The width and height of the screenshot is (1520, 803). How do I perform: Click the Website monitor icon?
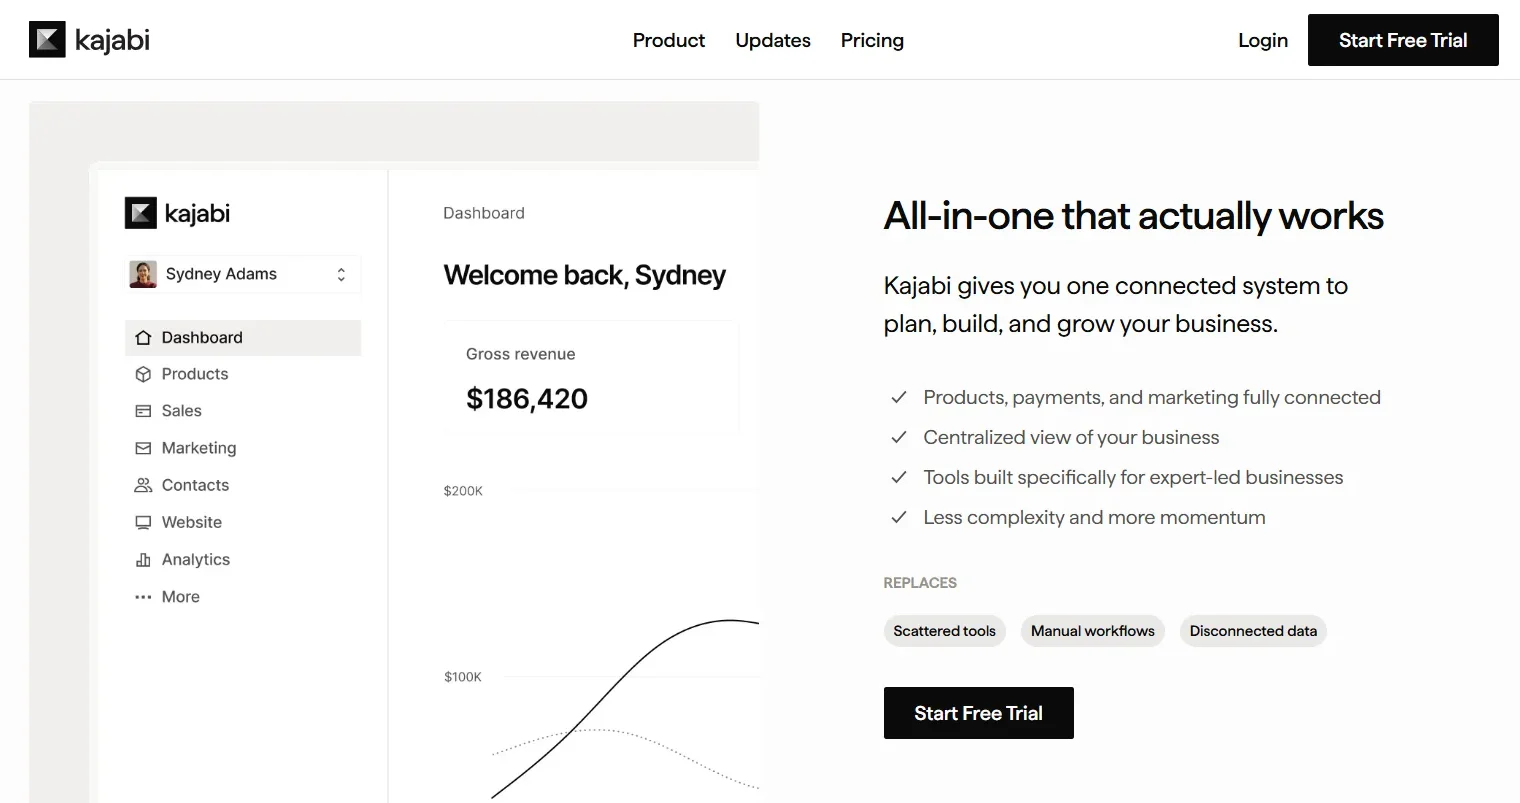tap(143, 522)
